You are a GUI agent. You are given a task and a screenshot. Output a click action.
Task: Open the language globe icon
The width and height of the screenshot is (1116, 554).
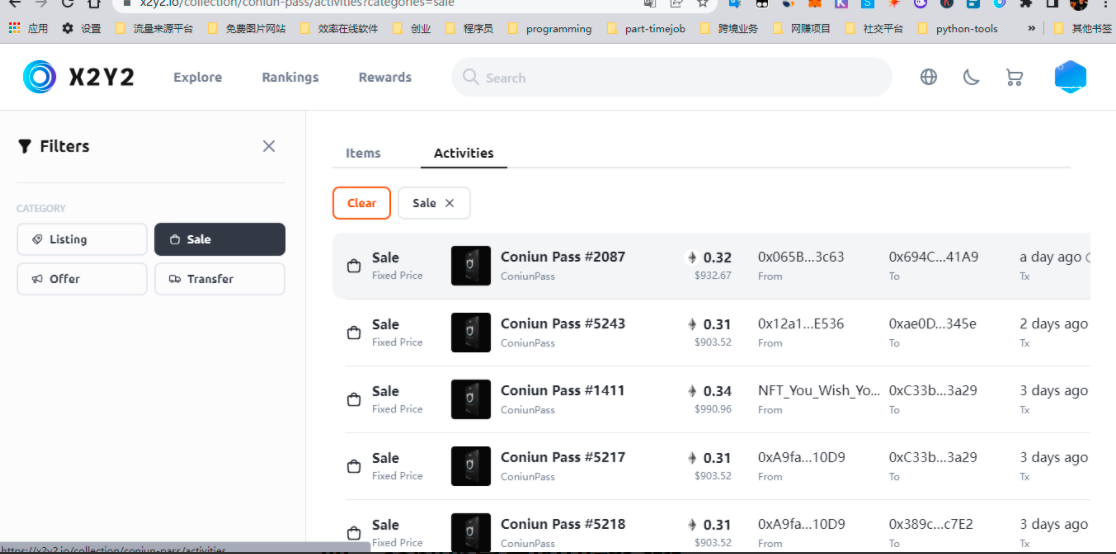click(928, 77)
